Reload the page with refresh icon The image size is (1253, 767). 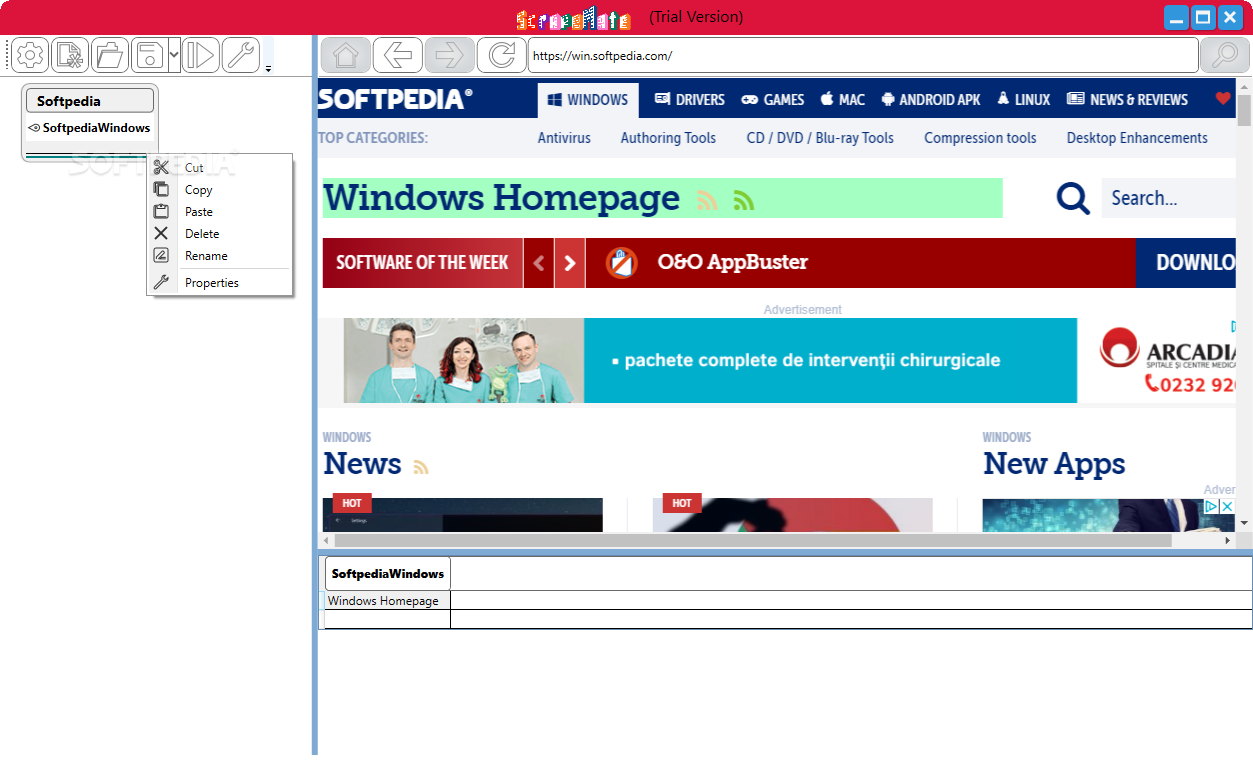coord(502,55)
